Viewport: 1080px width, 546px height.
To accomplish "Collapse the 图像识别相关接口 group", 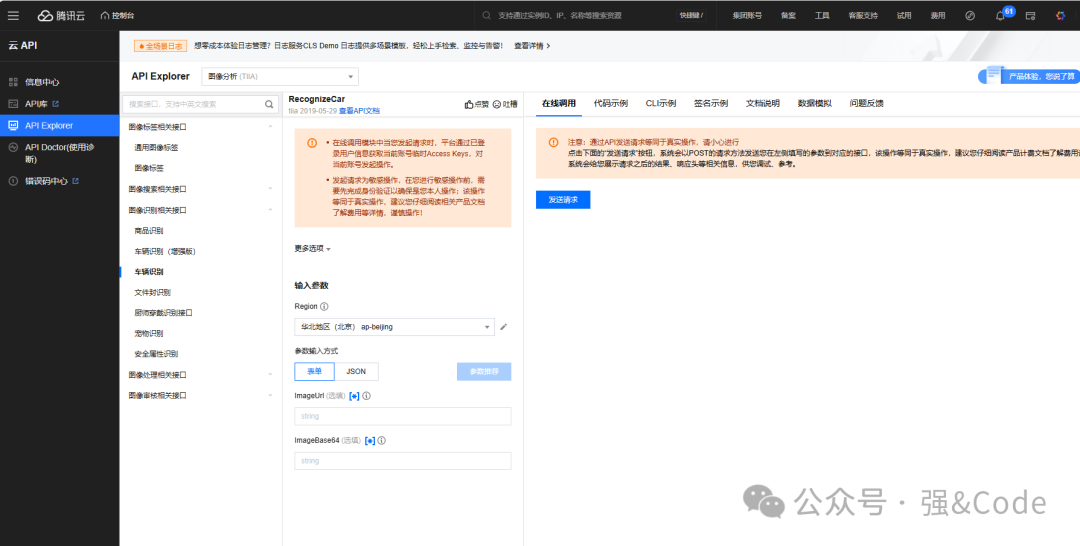I will 200,210.
